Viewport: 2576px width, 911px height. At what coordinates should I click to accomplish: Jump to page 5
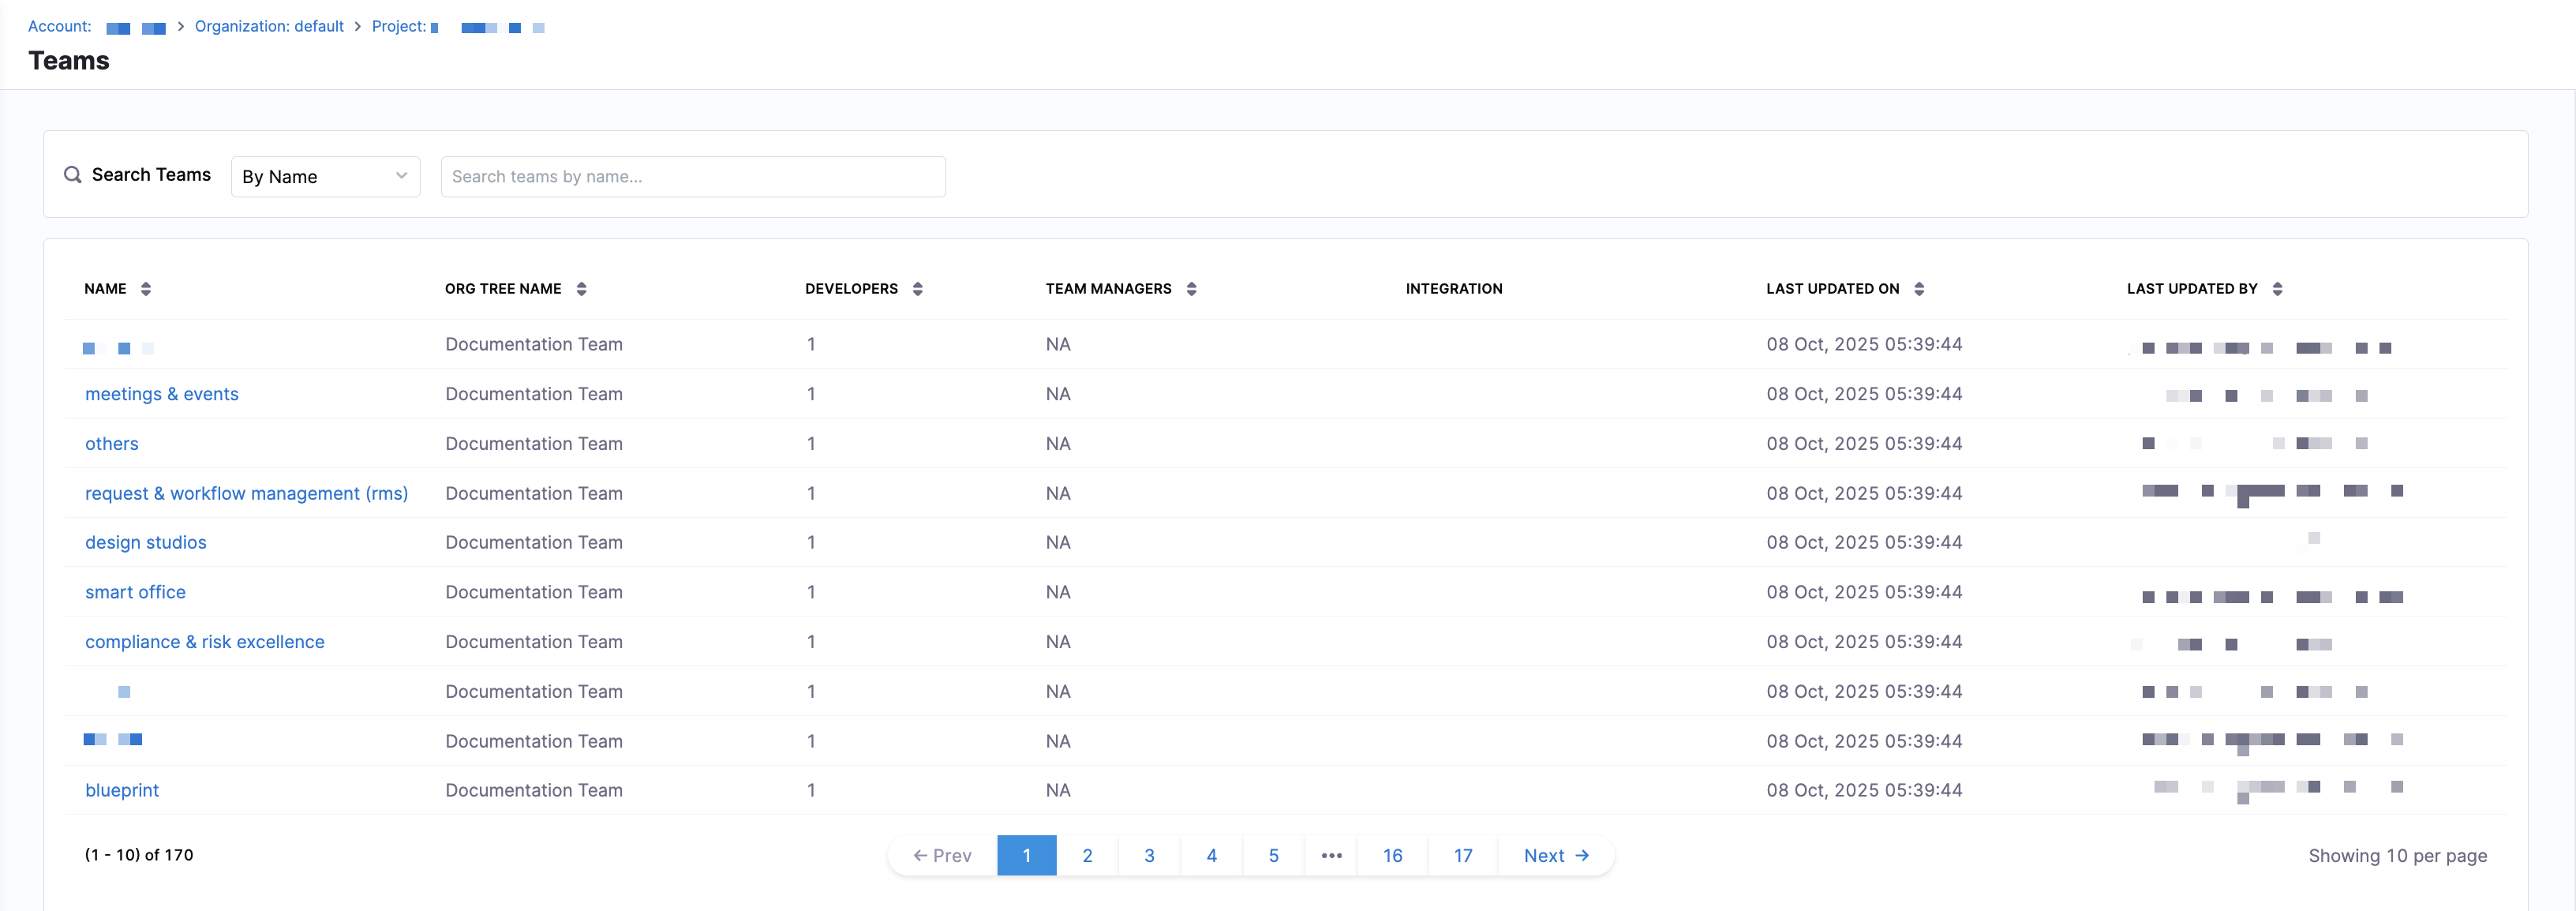click(1273, 856)
